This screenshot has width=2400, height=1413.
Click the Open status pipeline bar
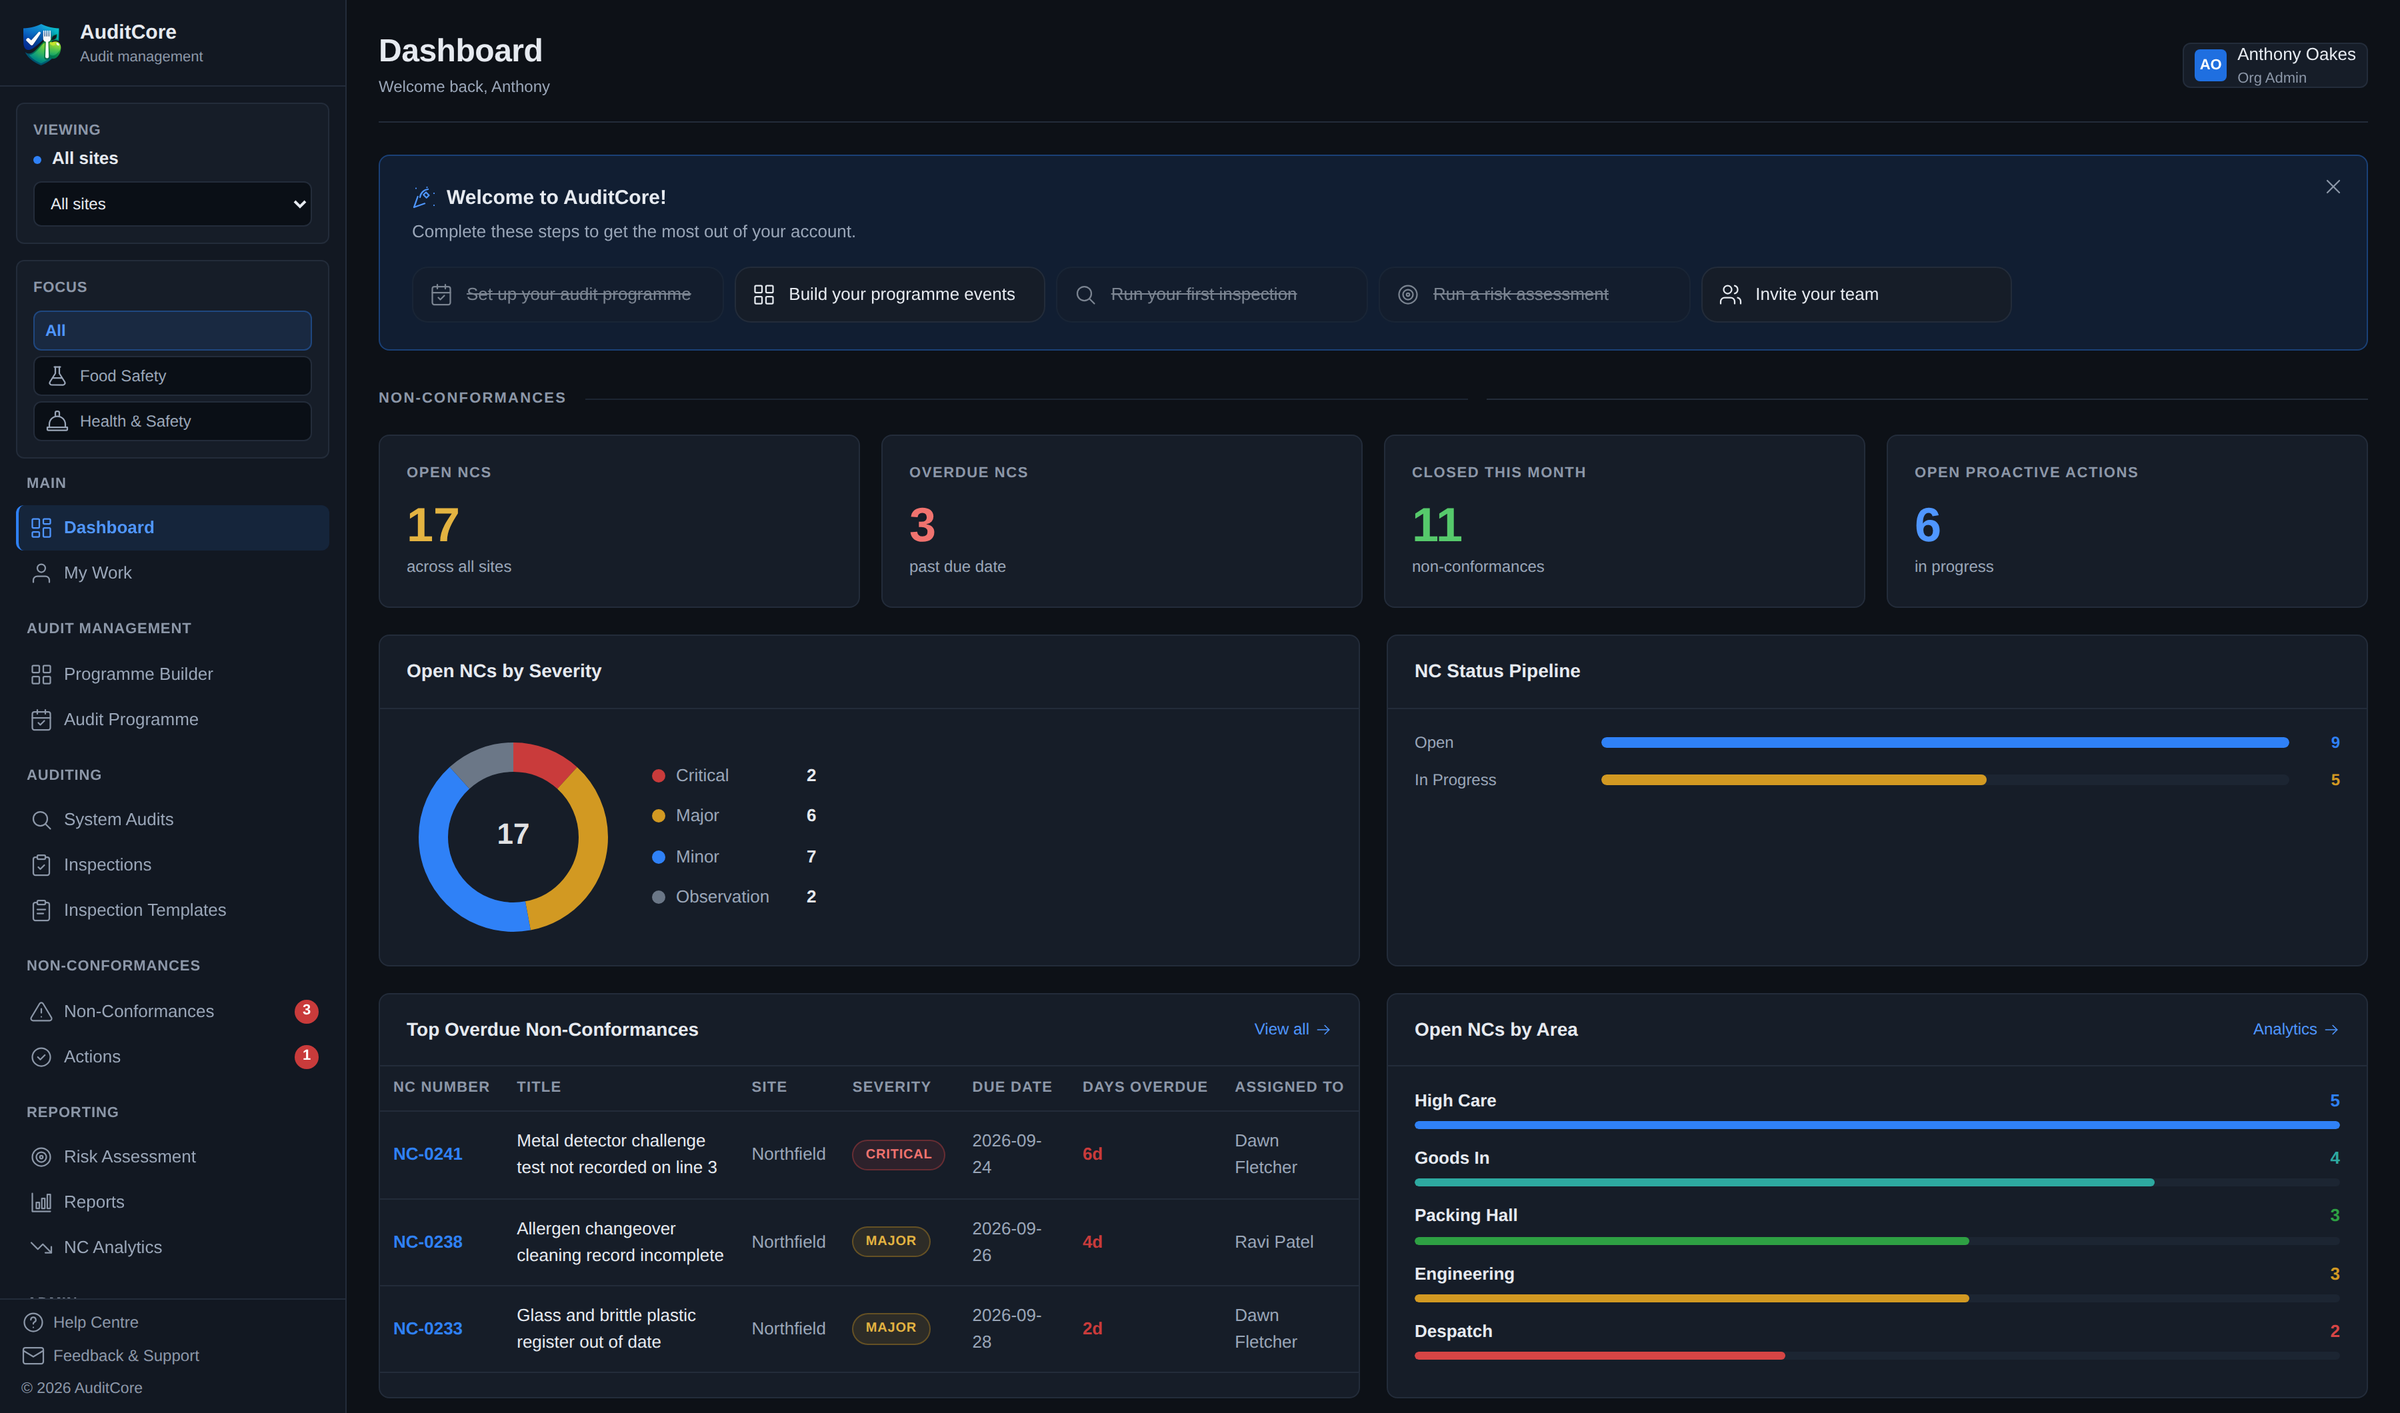tap(1945, 743)
